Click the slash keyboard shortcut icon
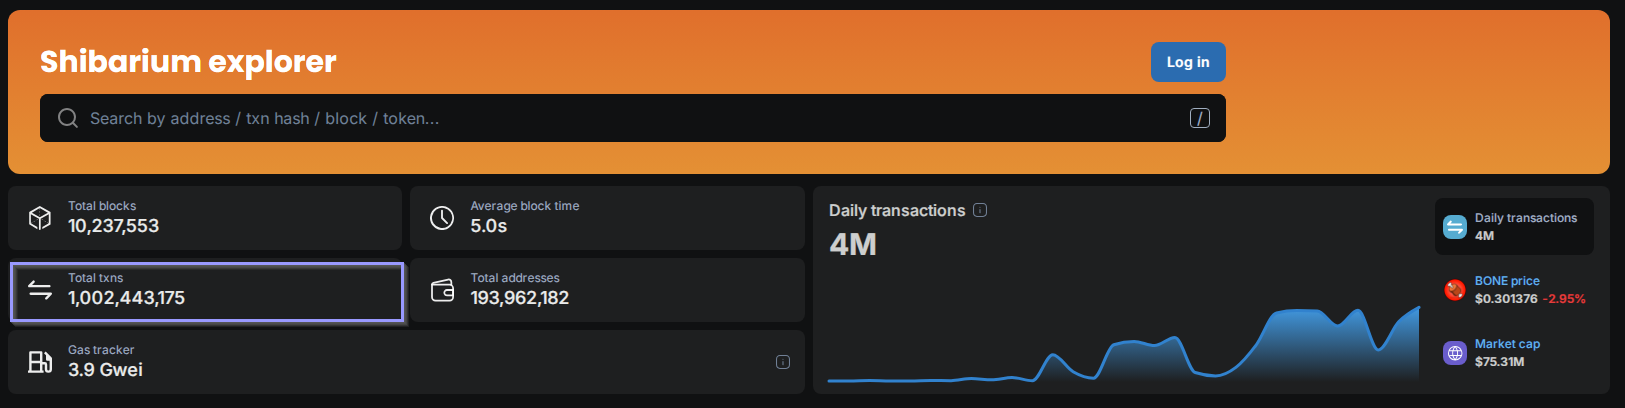Image resolution: width=1625 pixels, height=408 pixels. [x=1200, y=118]
